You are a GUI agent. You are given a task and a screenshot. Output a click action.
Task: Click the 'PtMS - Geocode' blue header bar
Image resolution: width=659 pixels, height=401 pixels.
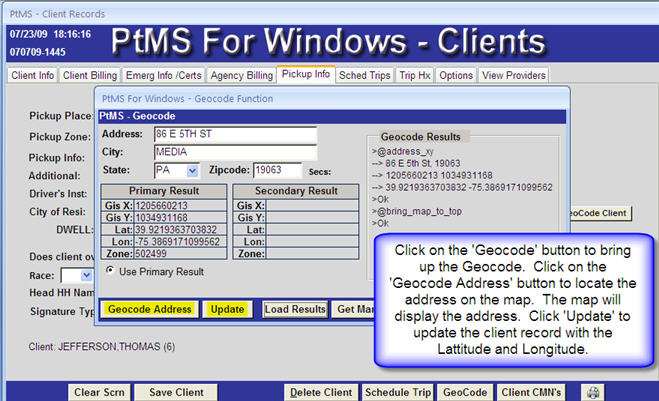[332, 116]
